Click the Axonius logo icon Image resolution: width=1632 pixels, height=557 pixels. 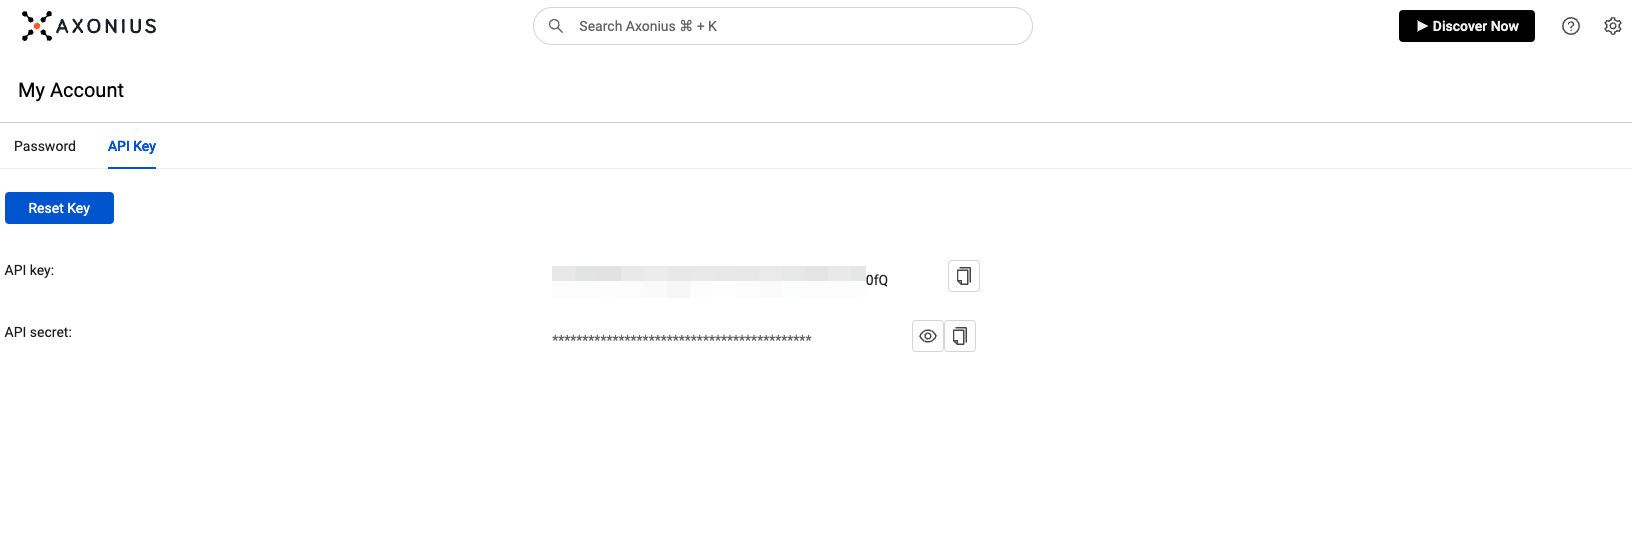pyautogui.click(x=37, y=26)
